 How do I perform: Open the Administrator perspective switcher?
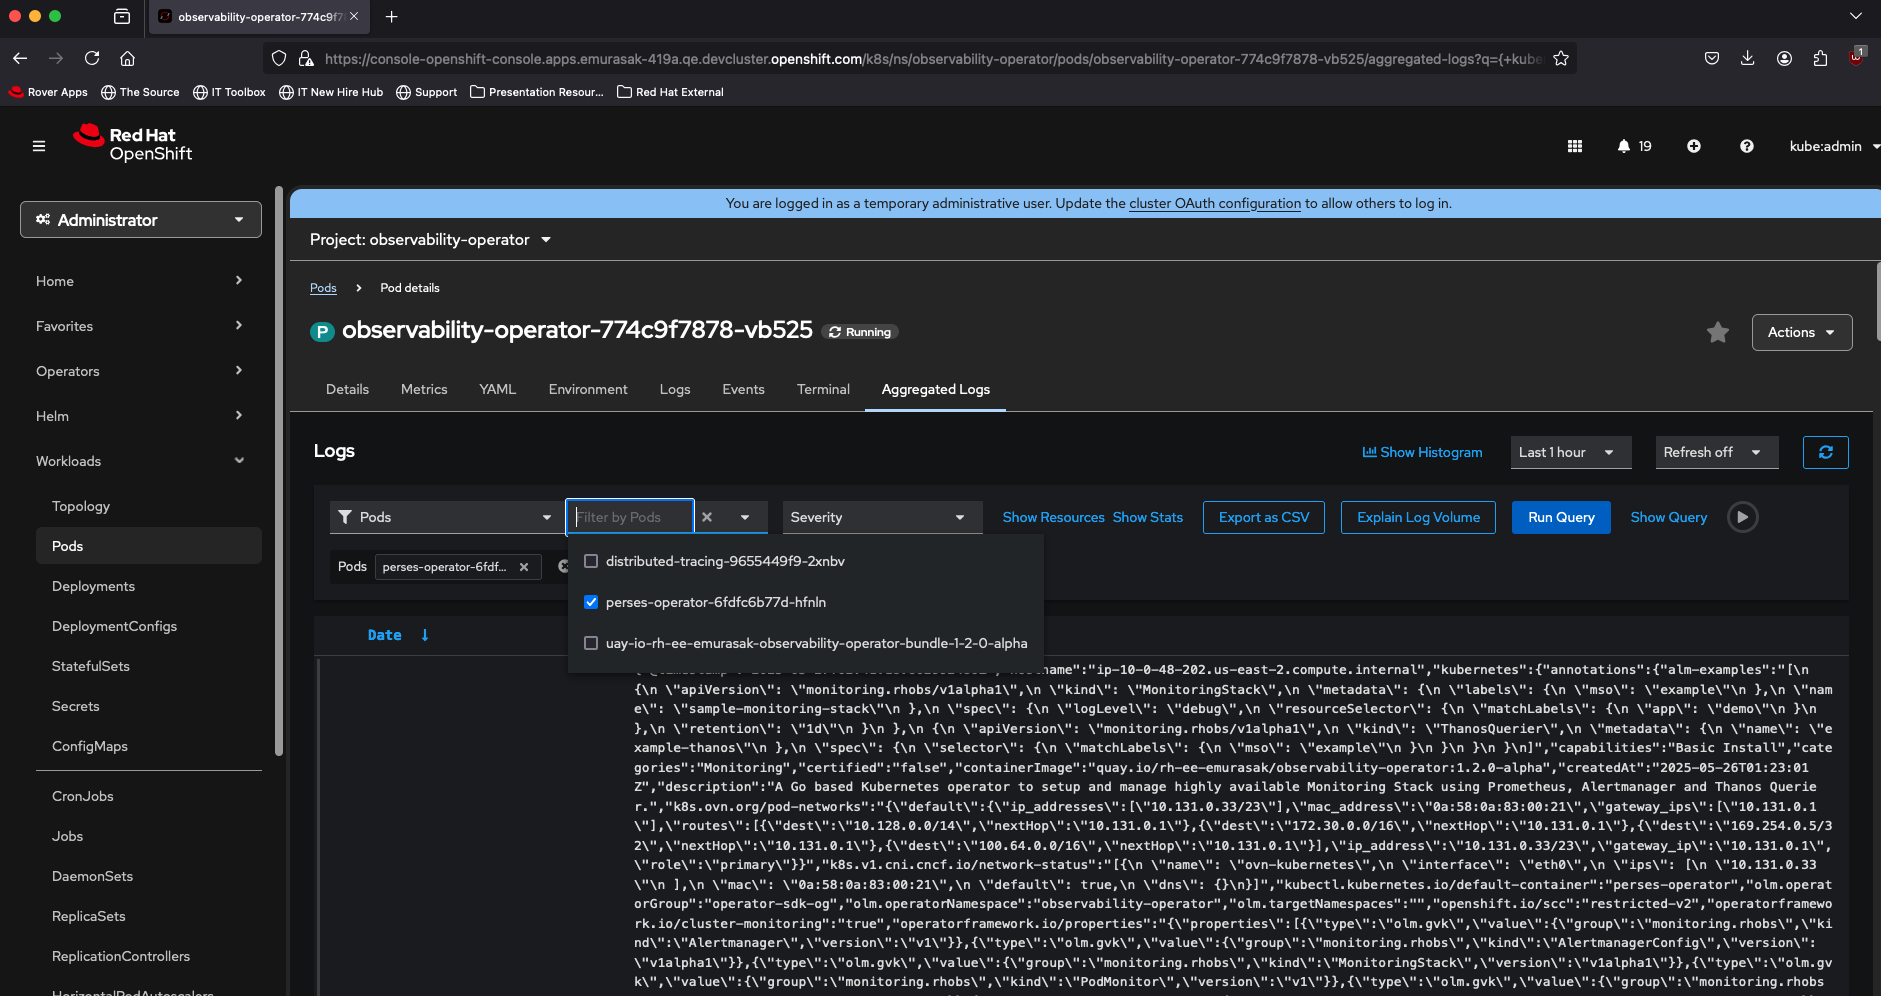(x=141, y=220)
